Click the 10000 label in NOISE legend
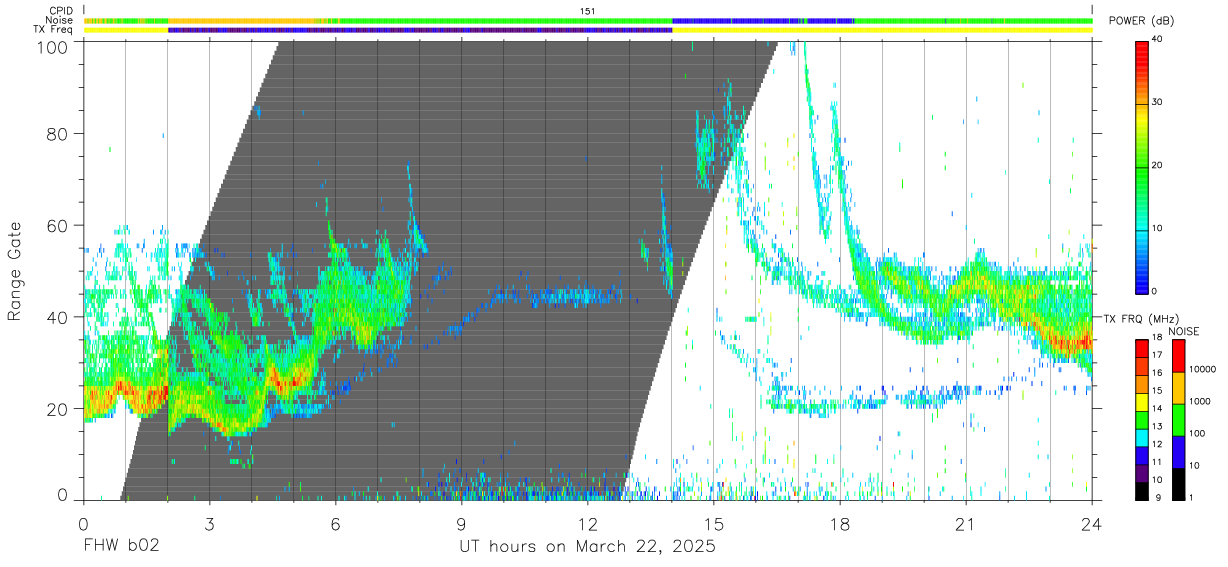 coord(1203,370)
